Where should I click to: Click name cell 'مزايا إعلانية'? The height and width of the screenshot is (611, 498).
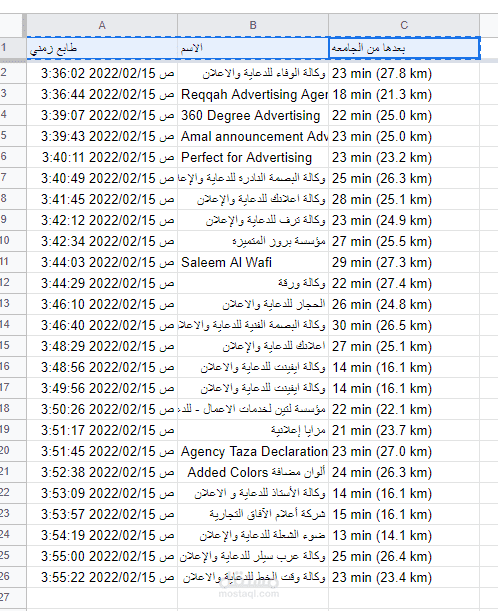tap(253, 431)
